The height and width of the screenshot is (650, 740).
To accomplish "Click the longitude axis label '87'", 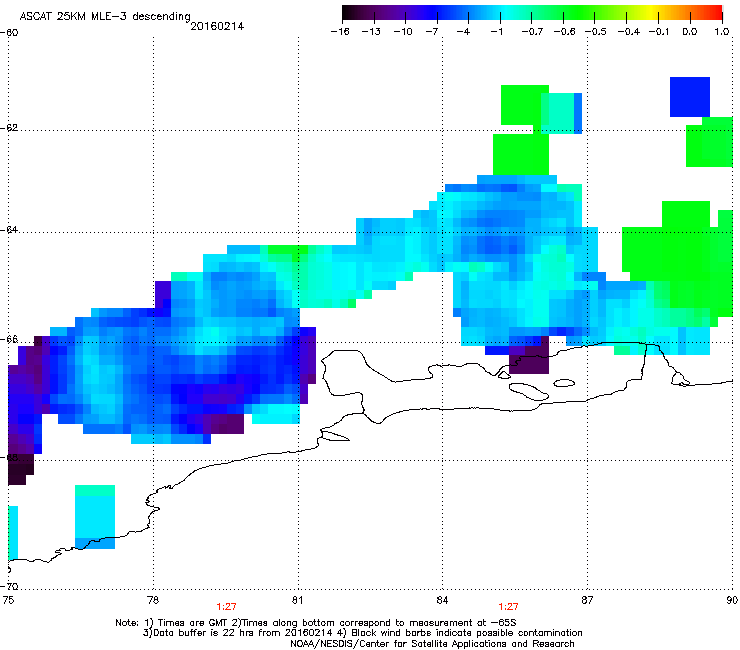I will (587, 600).
